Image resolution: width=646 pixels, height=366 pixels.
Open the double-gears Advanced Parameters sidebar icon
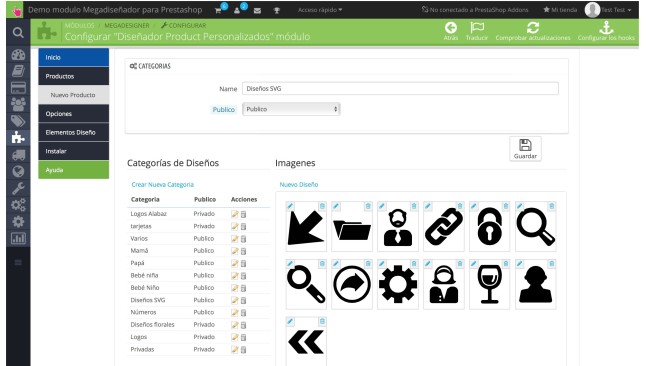click(x=18, y=205)
